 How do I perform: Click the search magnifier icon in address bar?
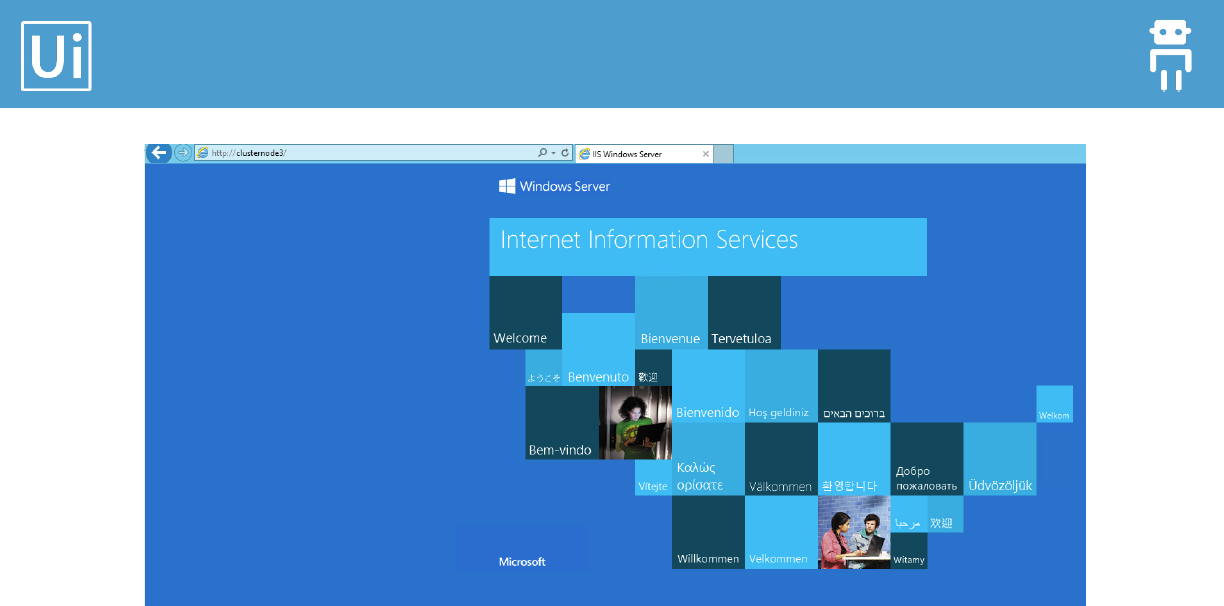[542, 153]
